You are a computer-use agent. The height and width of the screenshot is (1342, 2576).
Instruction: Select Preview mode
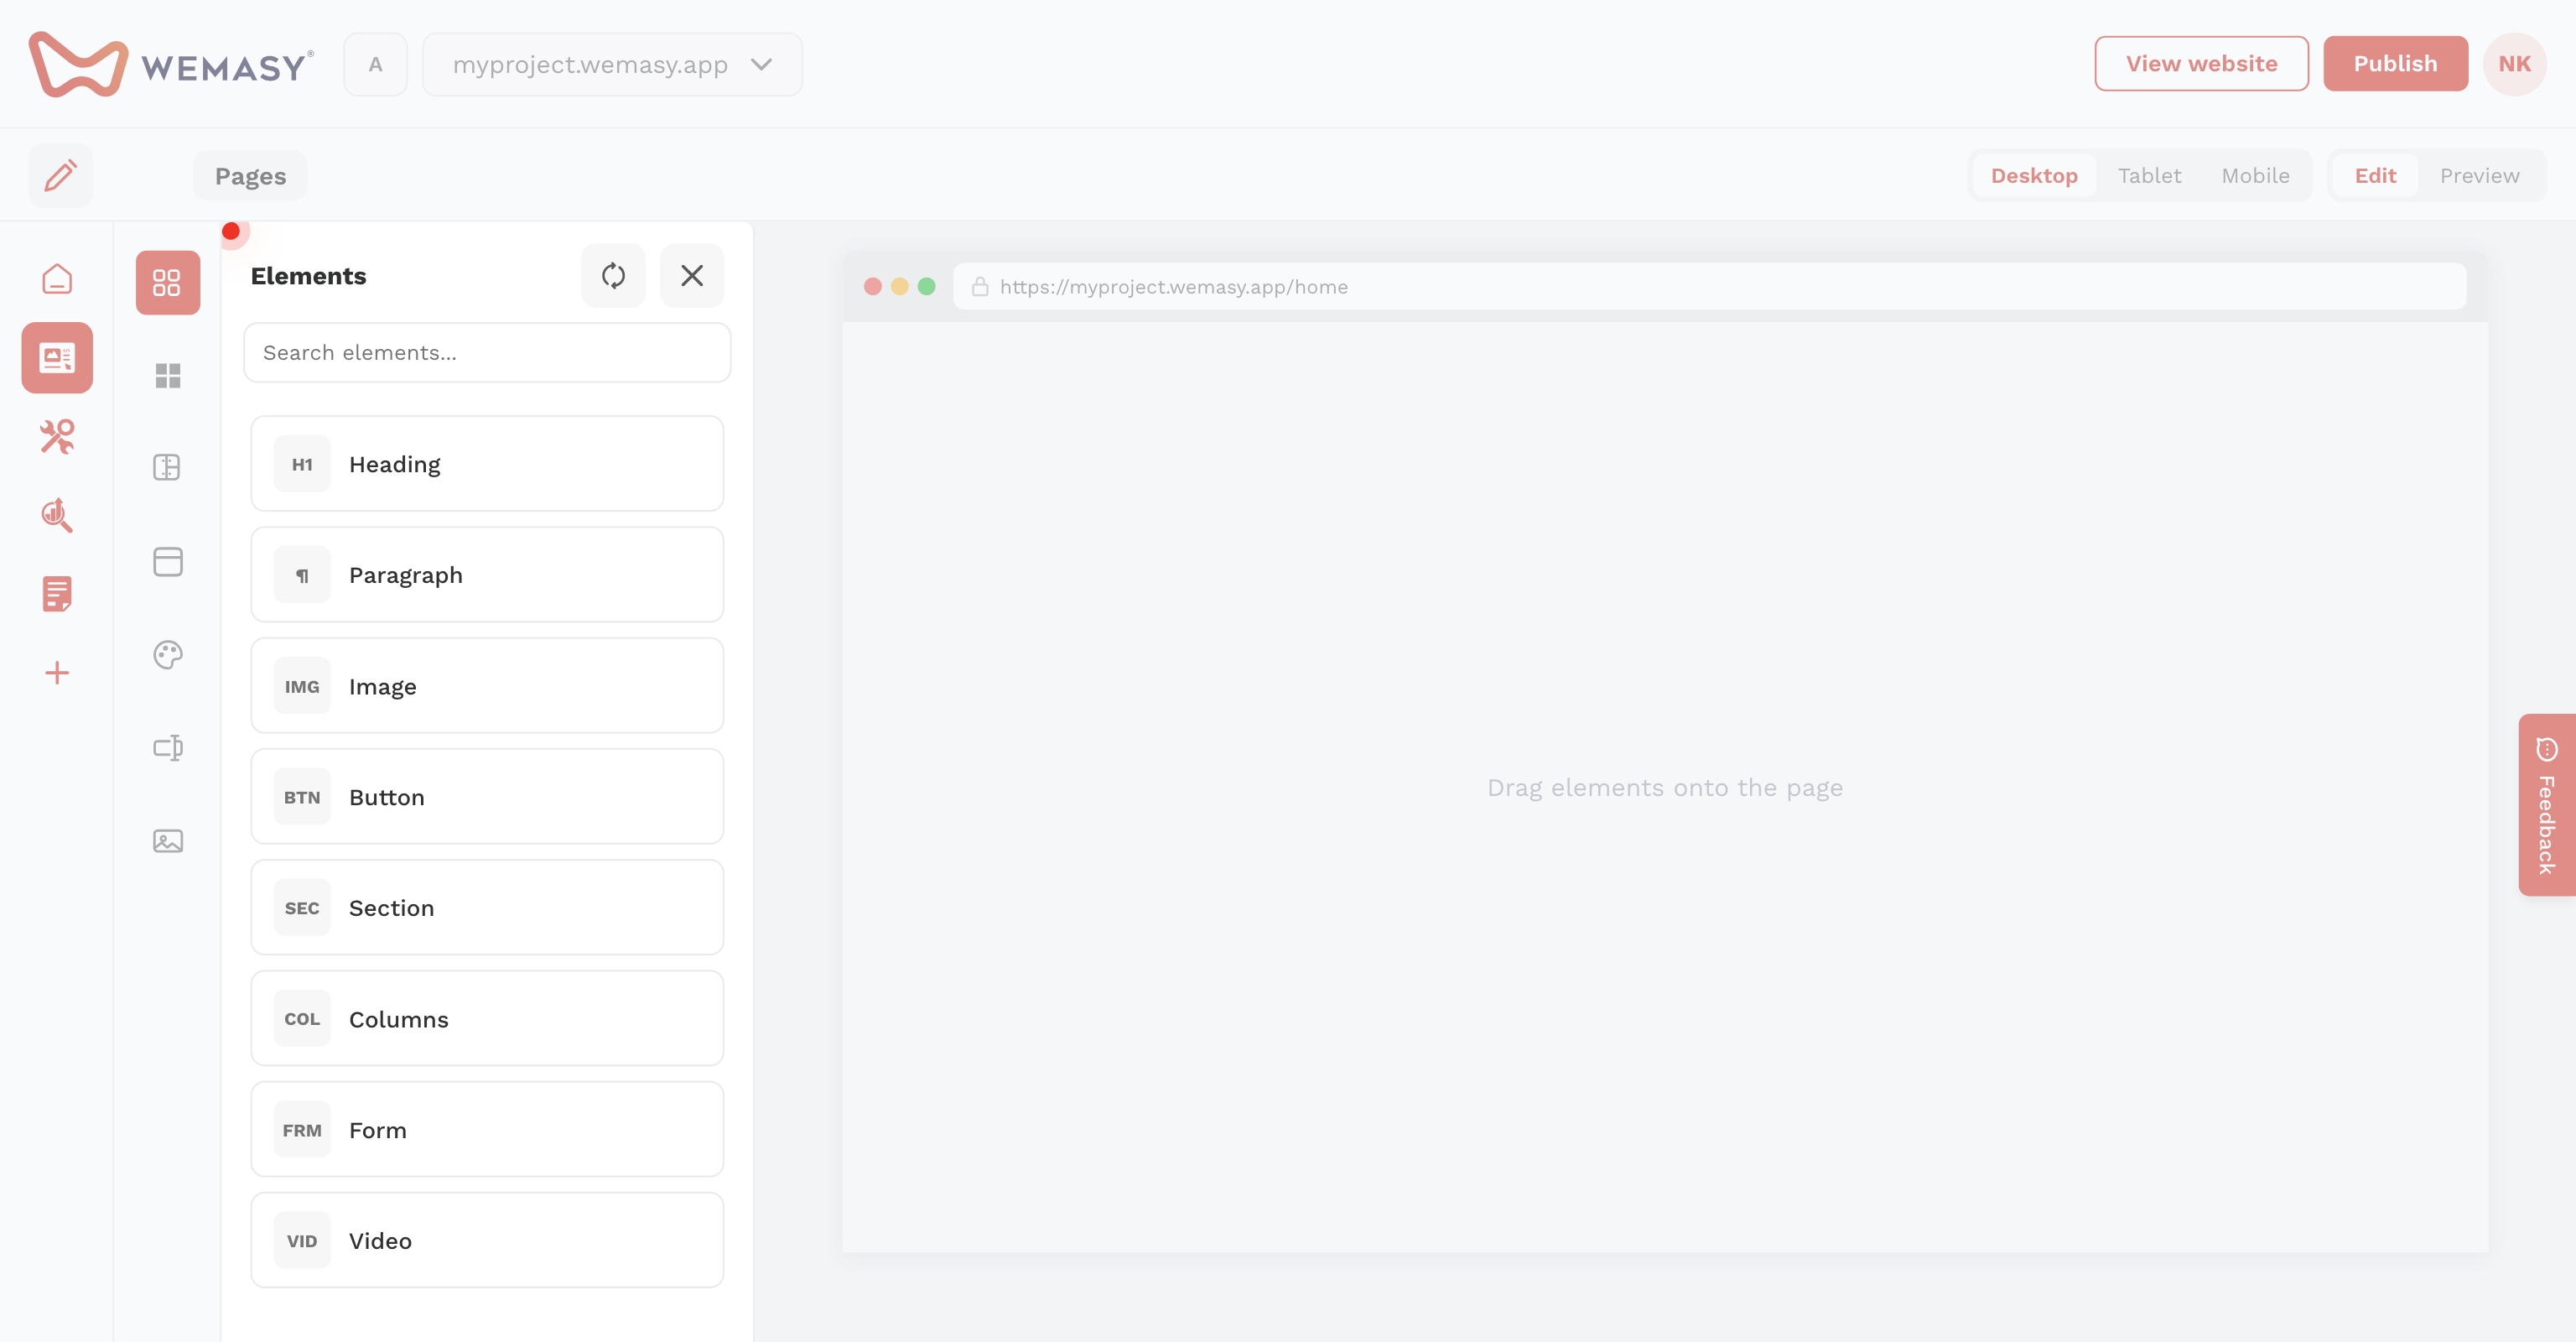click(x=2479, y=175)
